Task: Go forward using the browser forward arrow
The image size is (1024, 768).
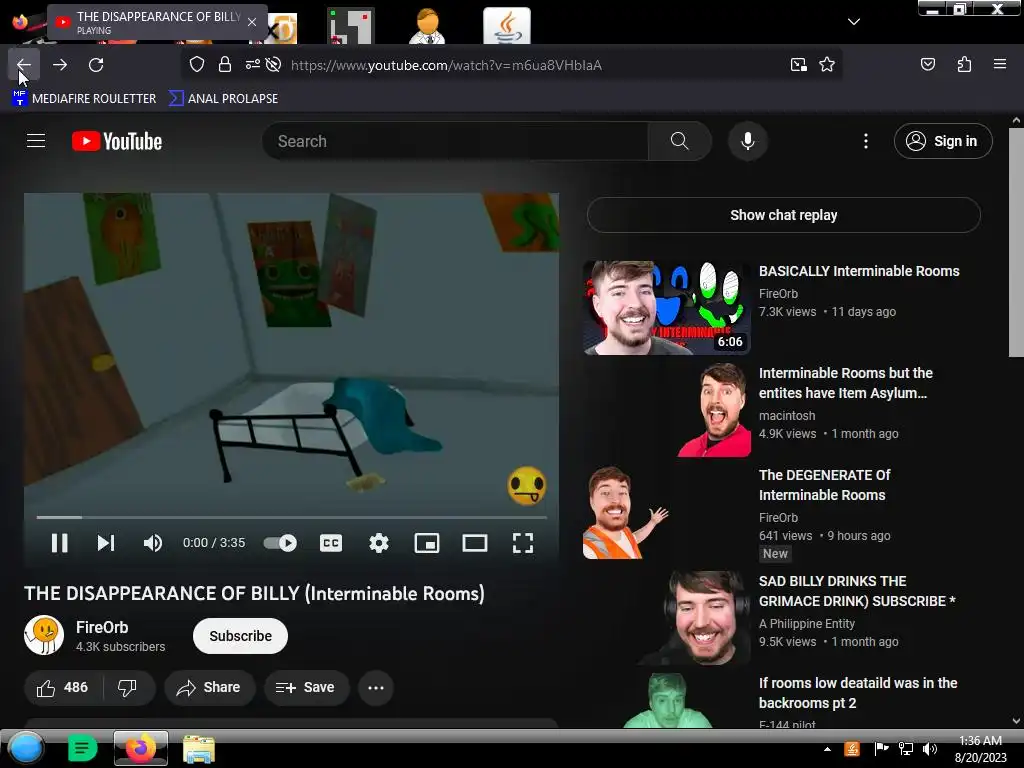Action: 60,65
